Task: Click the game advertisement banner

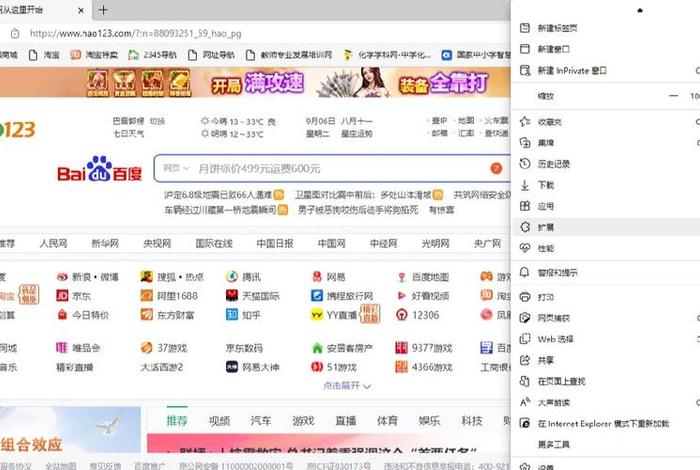Action: [255, 83]
